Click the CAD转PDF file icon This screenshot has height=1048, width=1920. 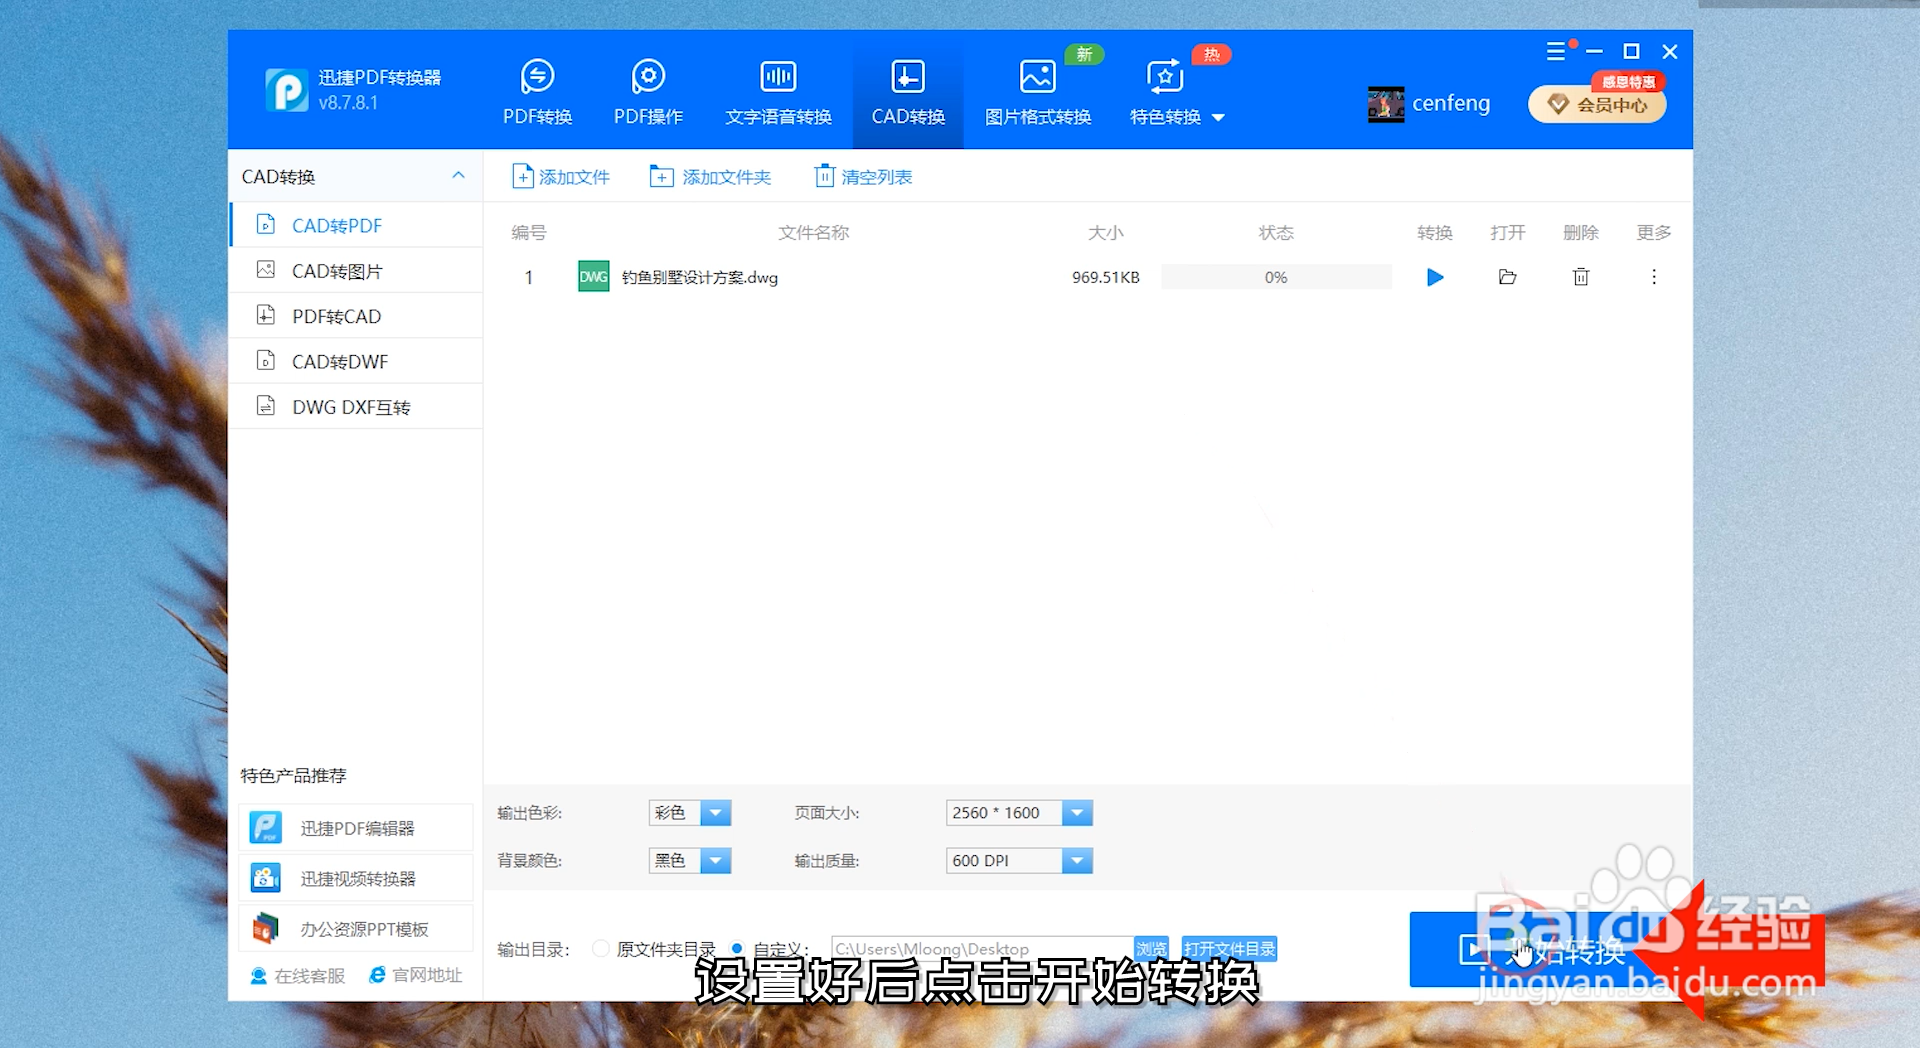(265, 224)
